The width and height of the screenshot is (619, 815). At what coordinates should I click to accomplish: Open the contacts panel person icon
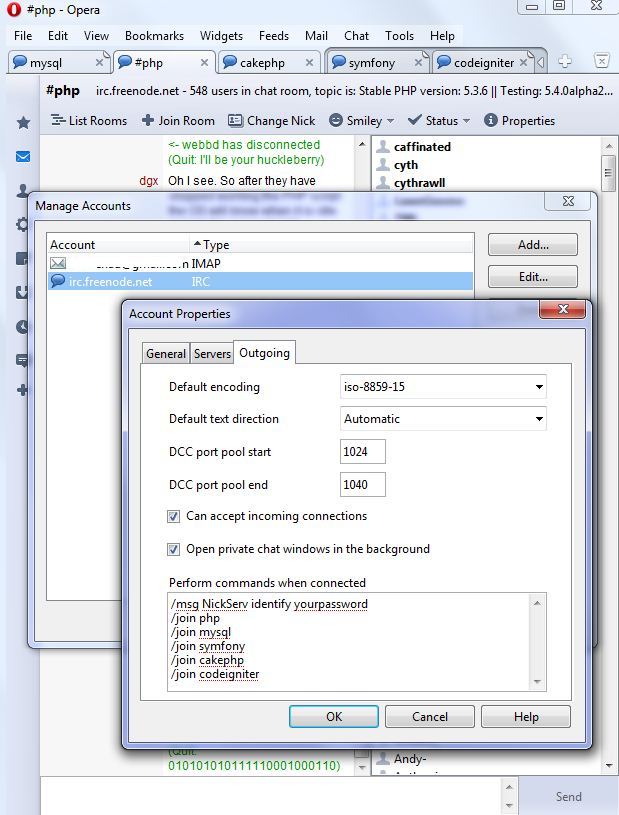pyautogui.click(x=22, y=190)
